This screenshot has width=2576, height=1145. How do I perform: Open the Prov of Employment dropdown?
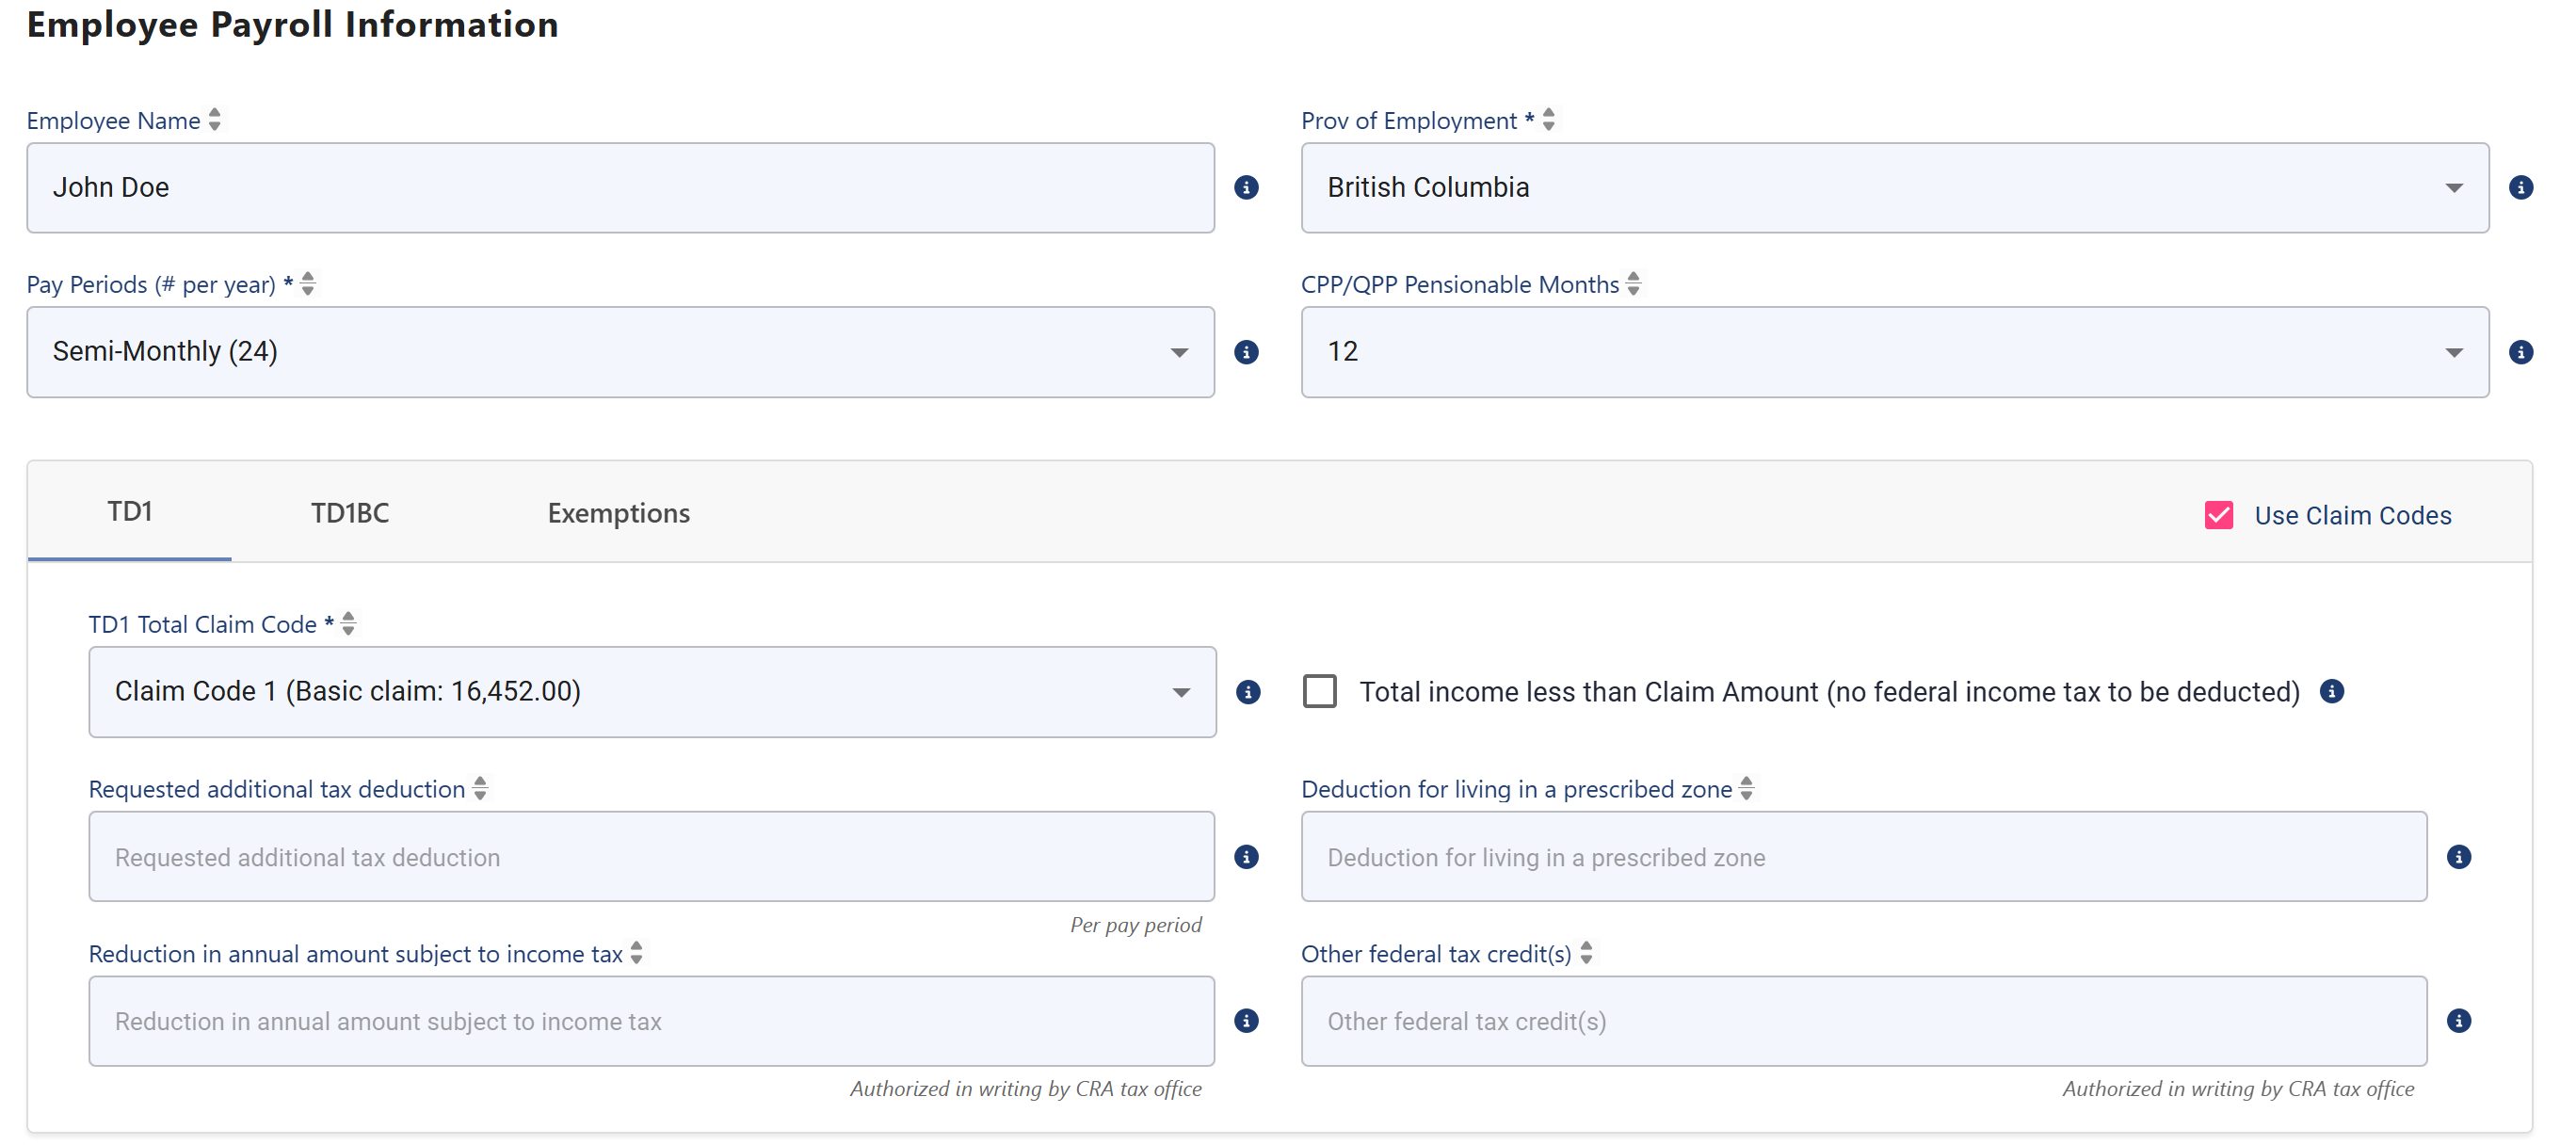1894,188
